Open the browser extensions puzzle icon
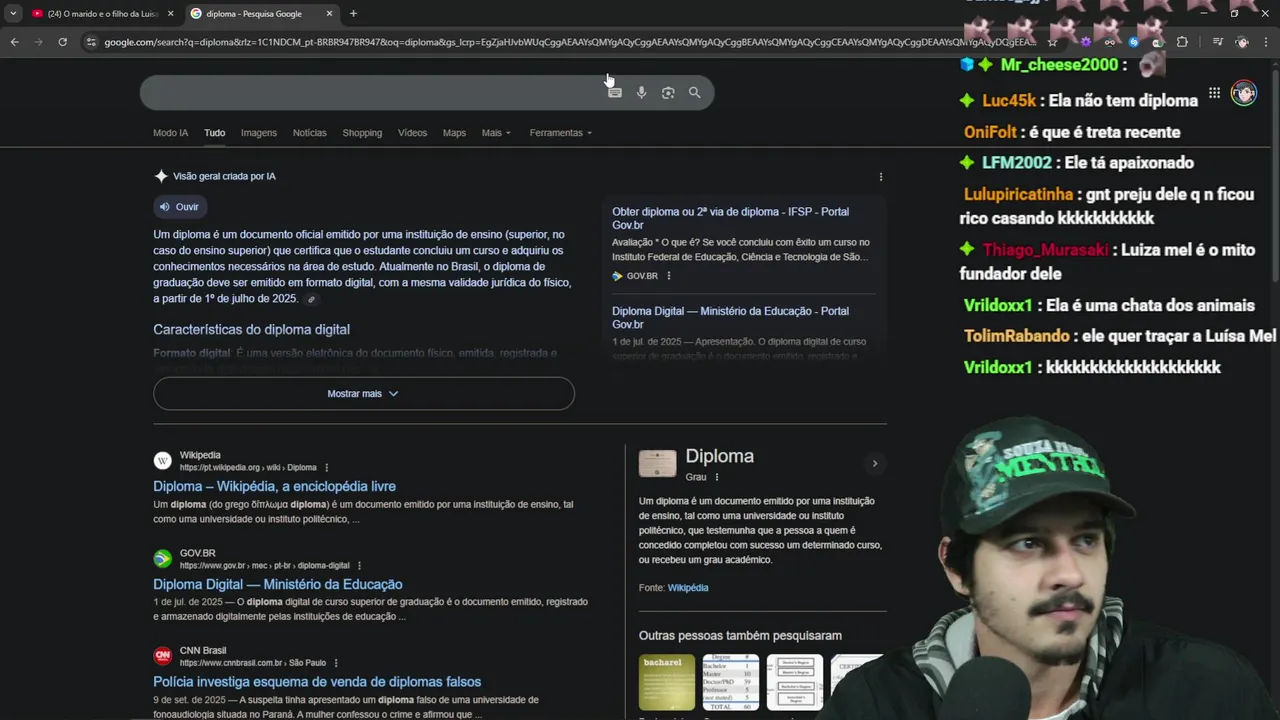The height and width of the screenshot is (720, 1280). tap(1182, 42)
